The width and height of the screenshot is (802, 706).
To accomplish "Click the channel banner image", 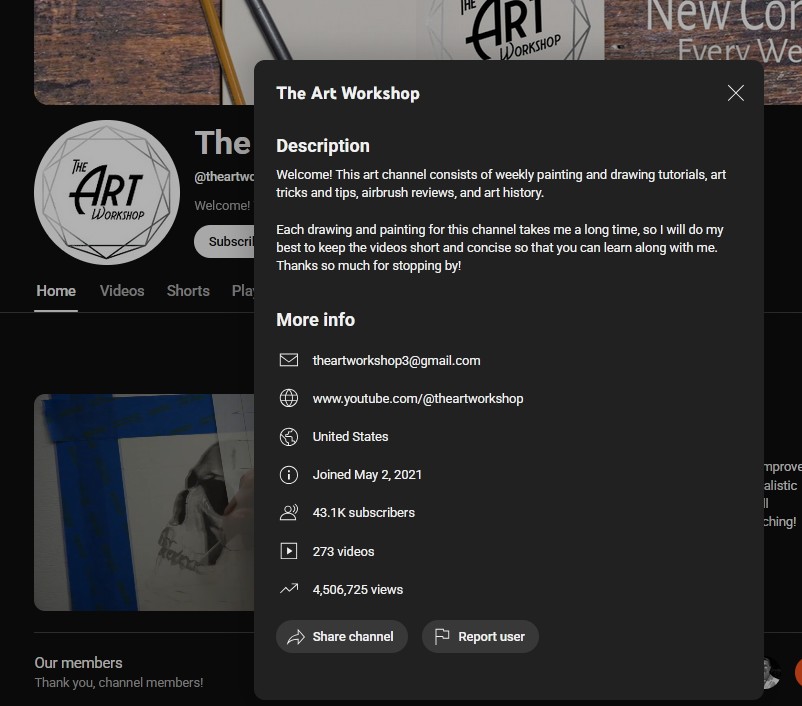I will coord(144,51).
